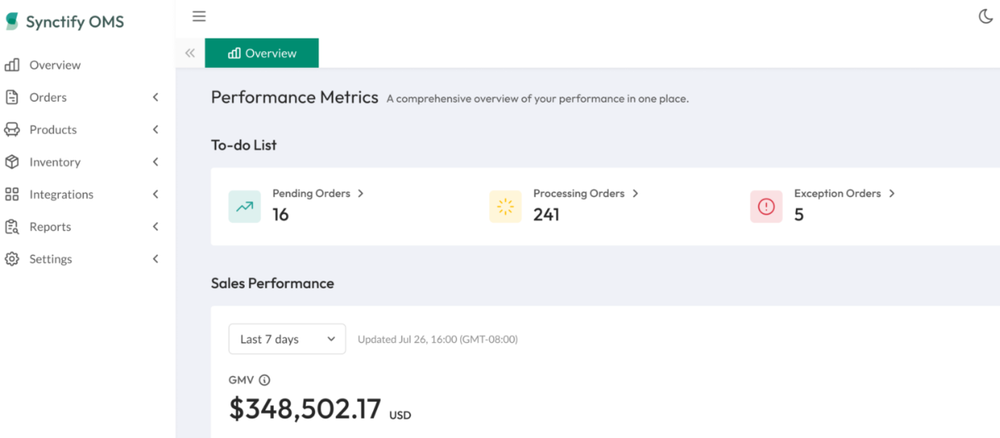This screenshot has width=1000, height=438.
Task: Toggle the hamburger menu icon
Action: pyautogui.click(x=199, y=16)
